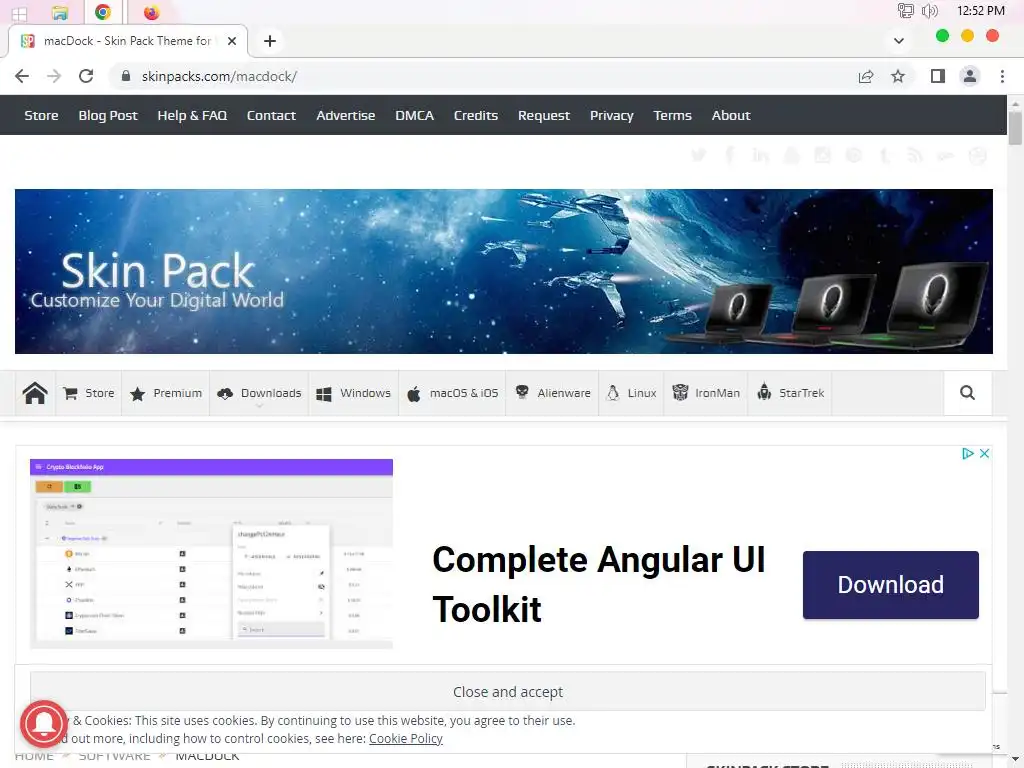Open the IronMan category
The width and height of the screenshot is (1024, 768).
pos(705,393)
